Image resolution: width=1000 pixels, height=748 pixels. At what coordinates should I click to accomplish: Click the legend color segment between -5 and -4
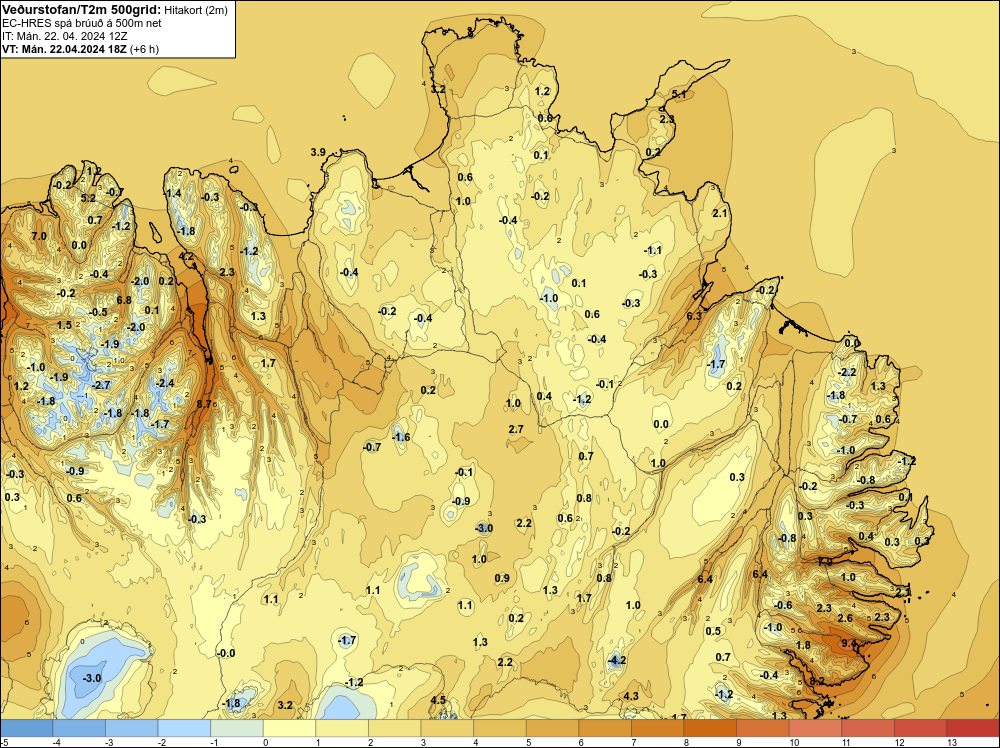[27, 728]
